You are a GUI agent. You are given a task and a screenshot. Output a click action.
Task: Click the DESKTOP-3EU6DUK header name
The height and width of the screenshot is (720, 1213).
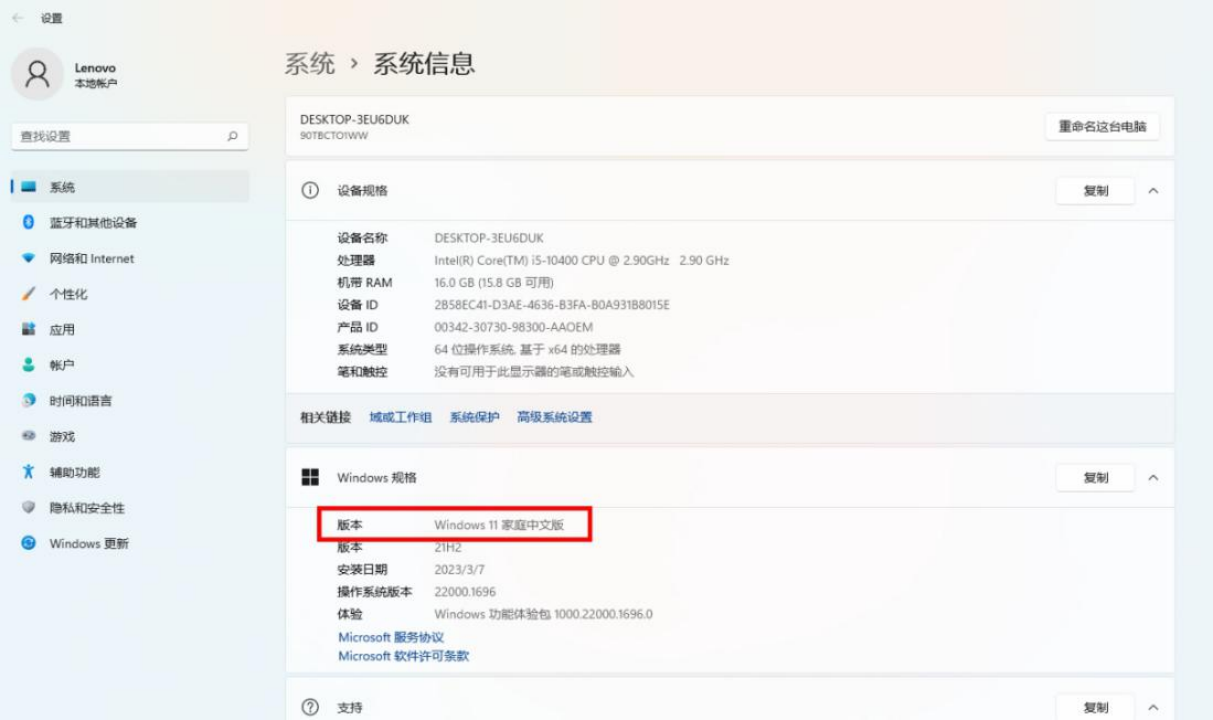tap(354, 119)
